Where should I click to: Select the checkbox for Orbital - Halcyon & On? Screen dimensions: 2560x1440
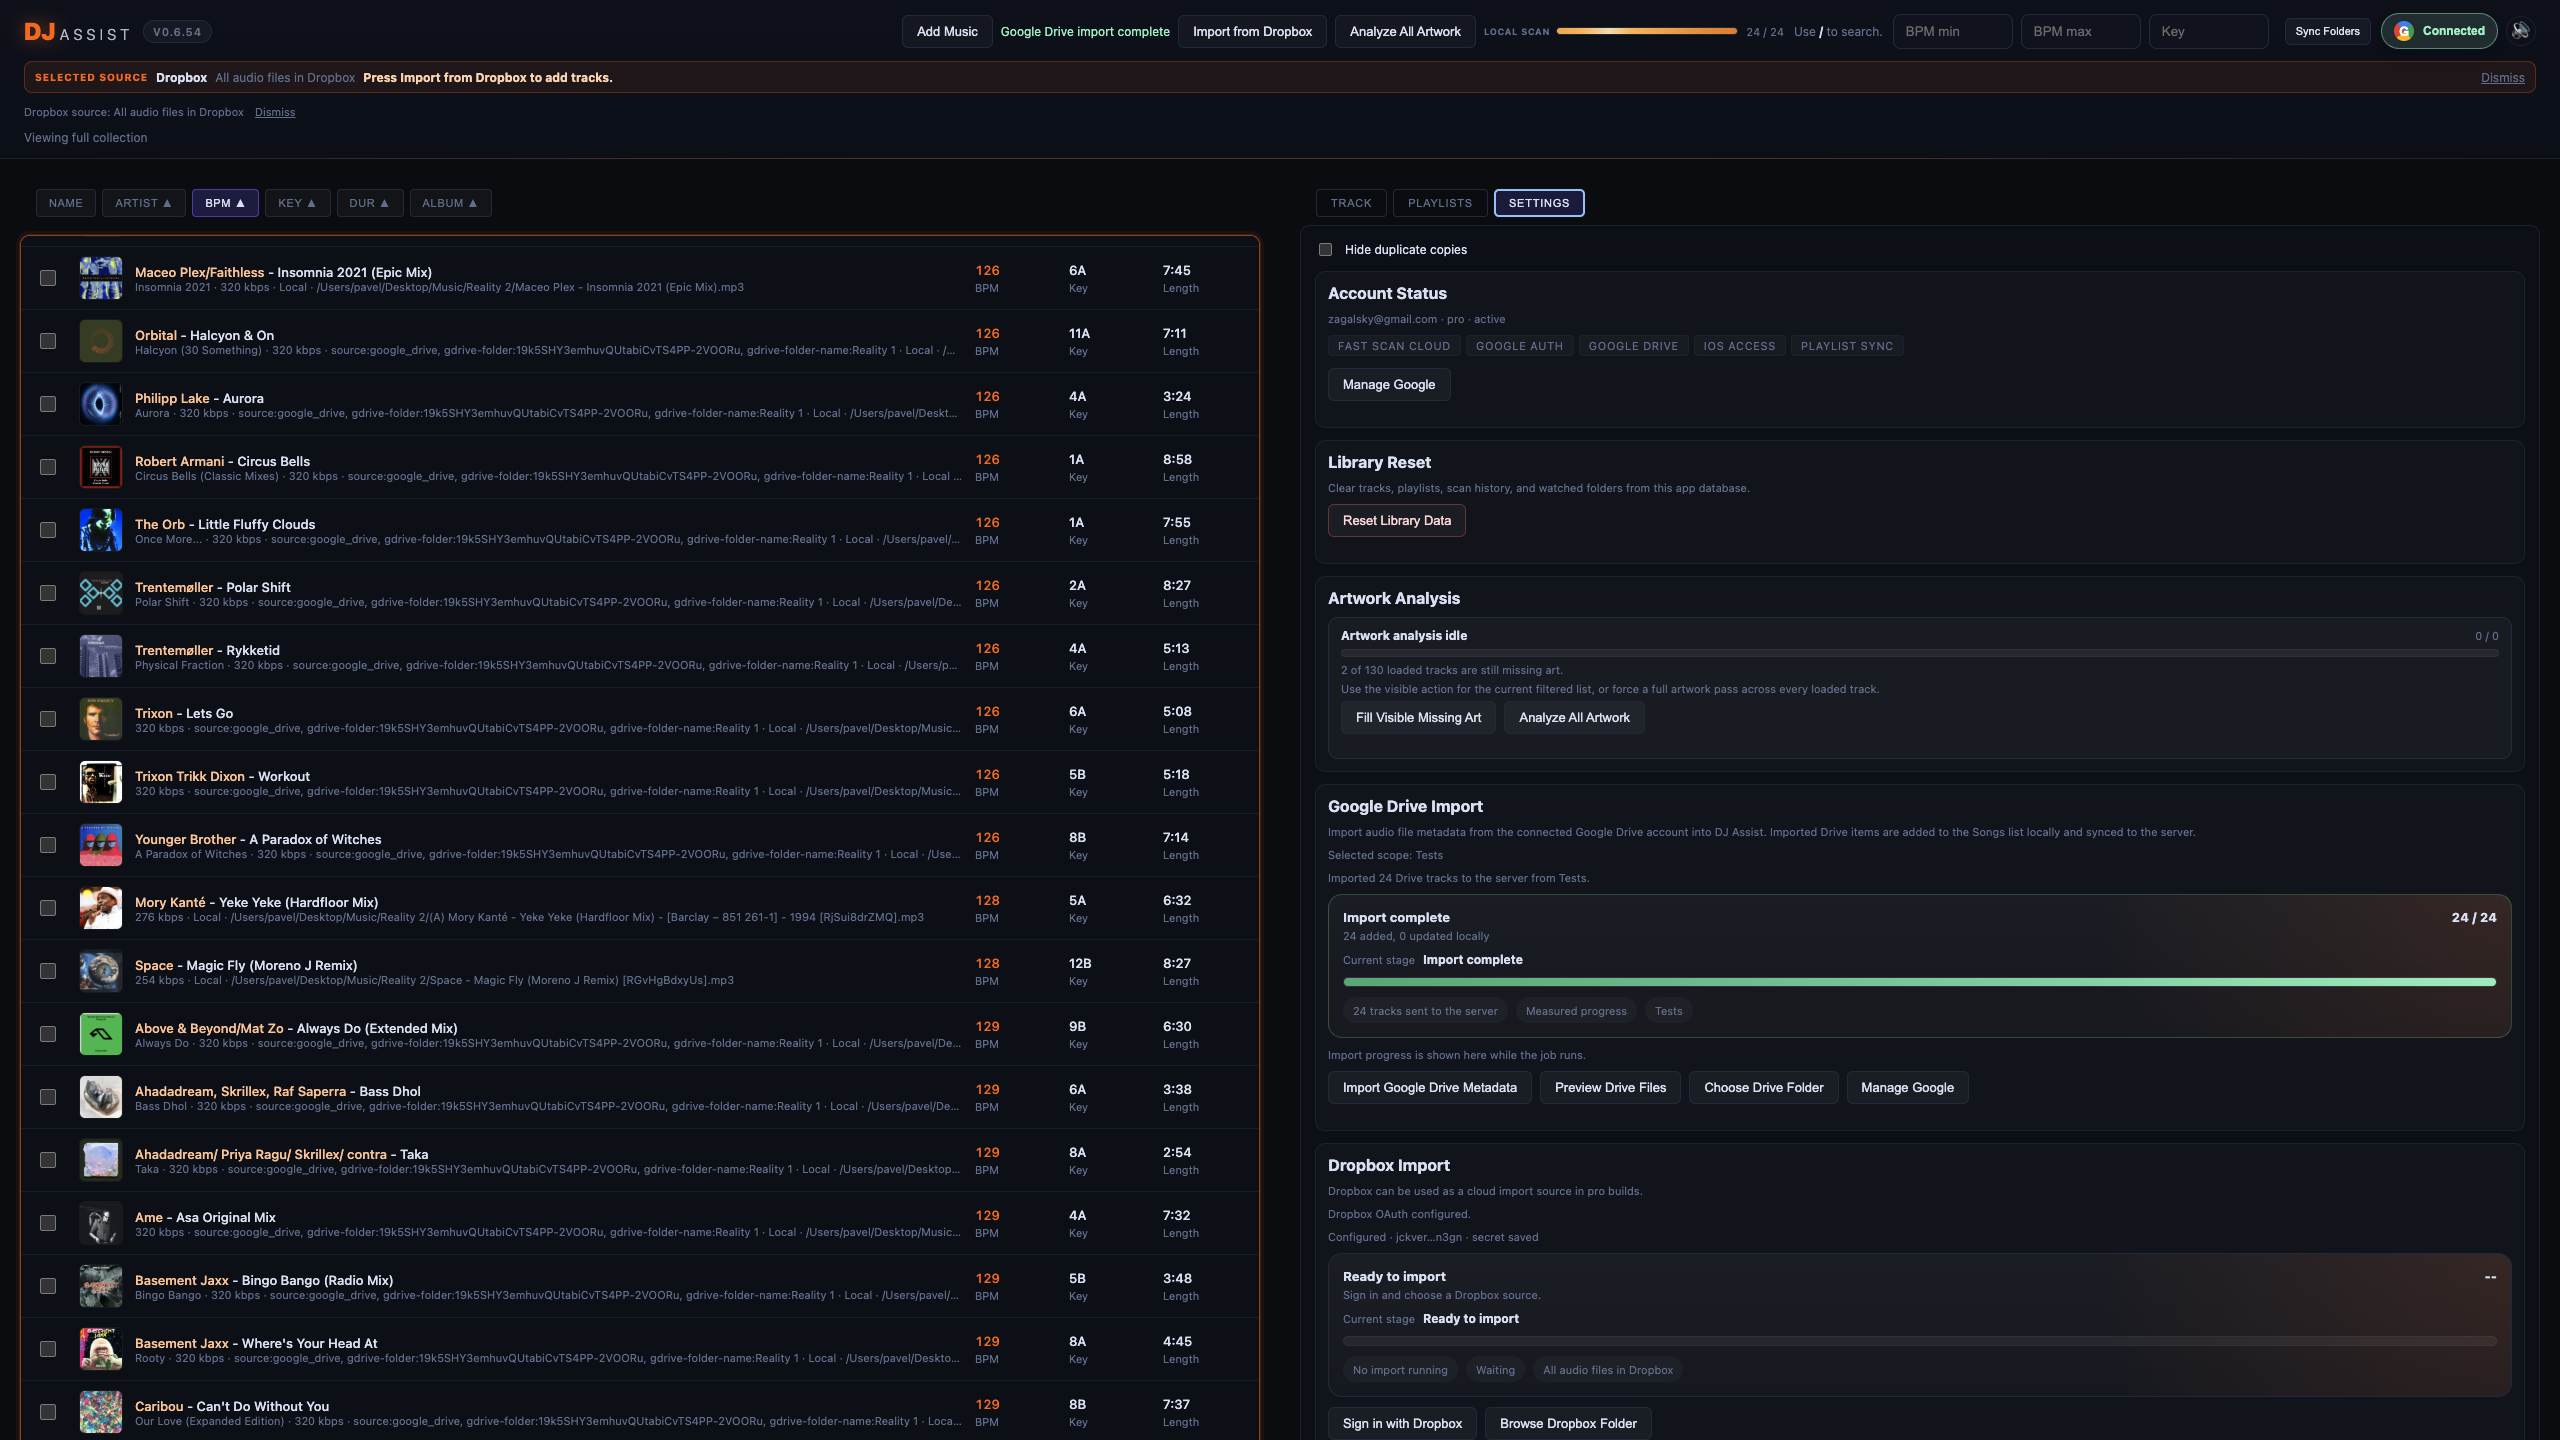tap(48, 341)
